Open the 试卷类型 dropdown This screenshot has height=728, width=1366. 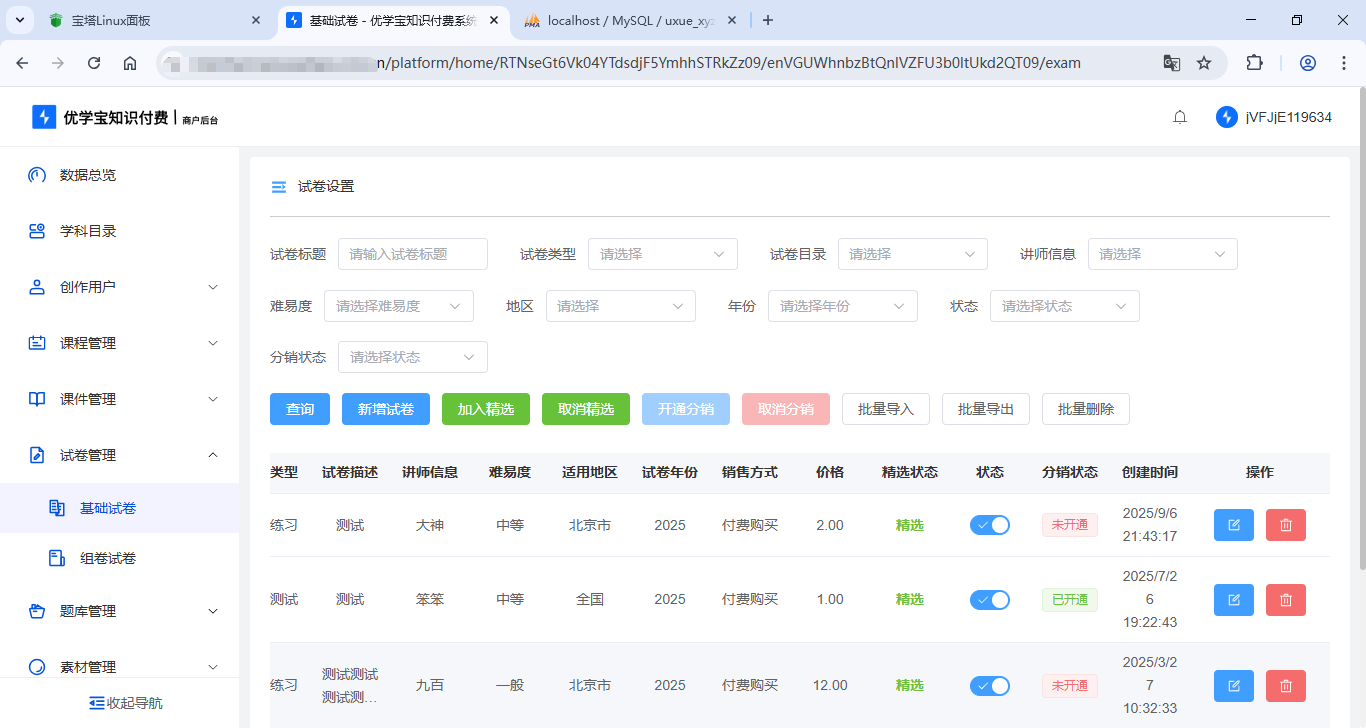(x=662, y=254)
